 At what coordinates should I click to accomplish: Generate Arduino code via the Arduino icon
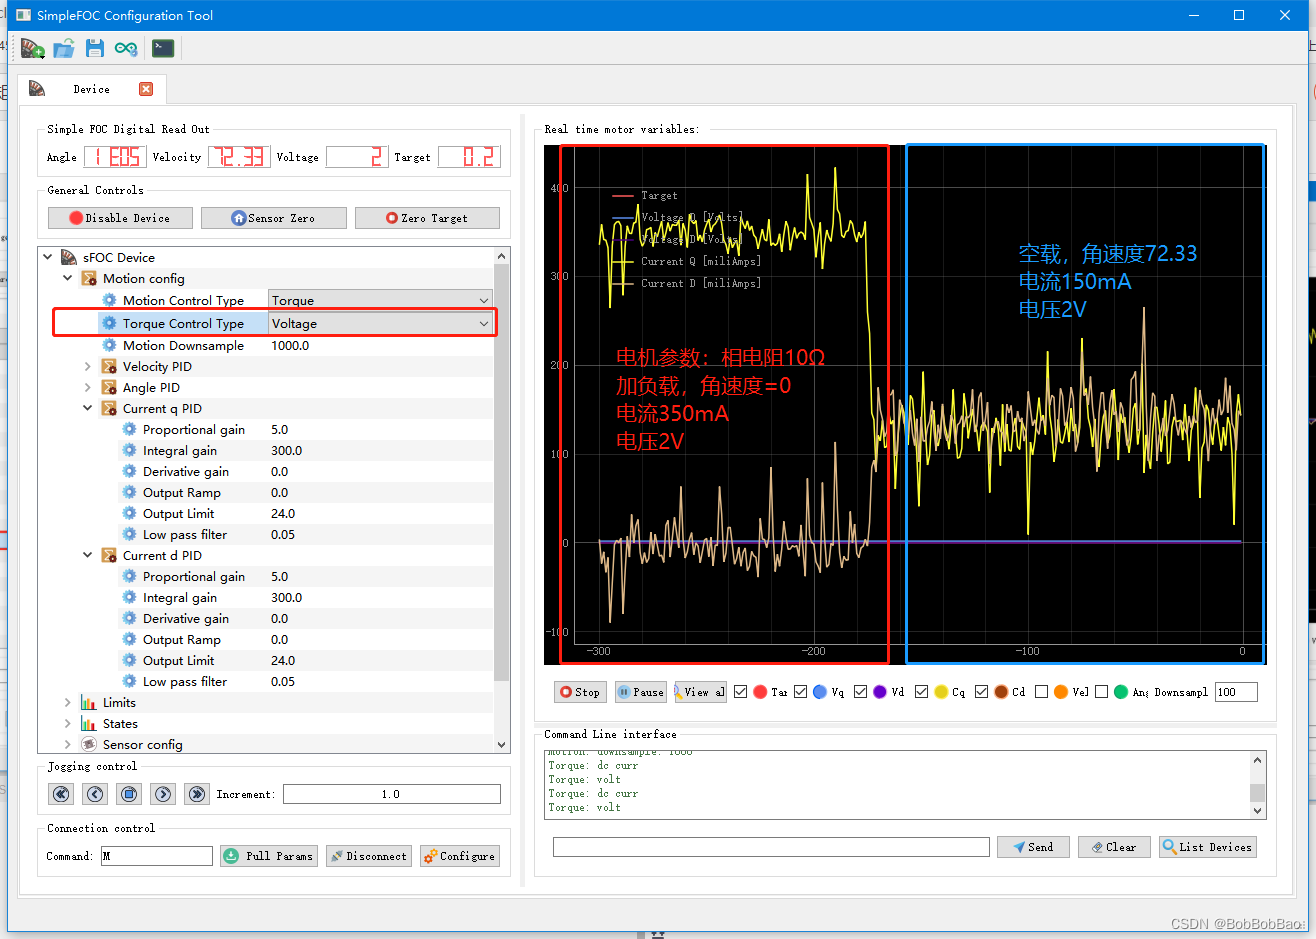click(x=126, y=48)
